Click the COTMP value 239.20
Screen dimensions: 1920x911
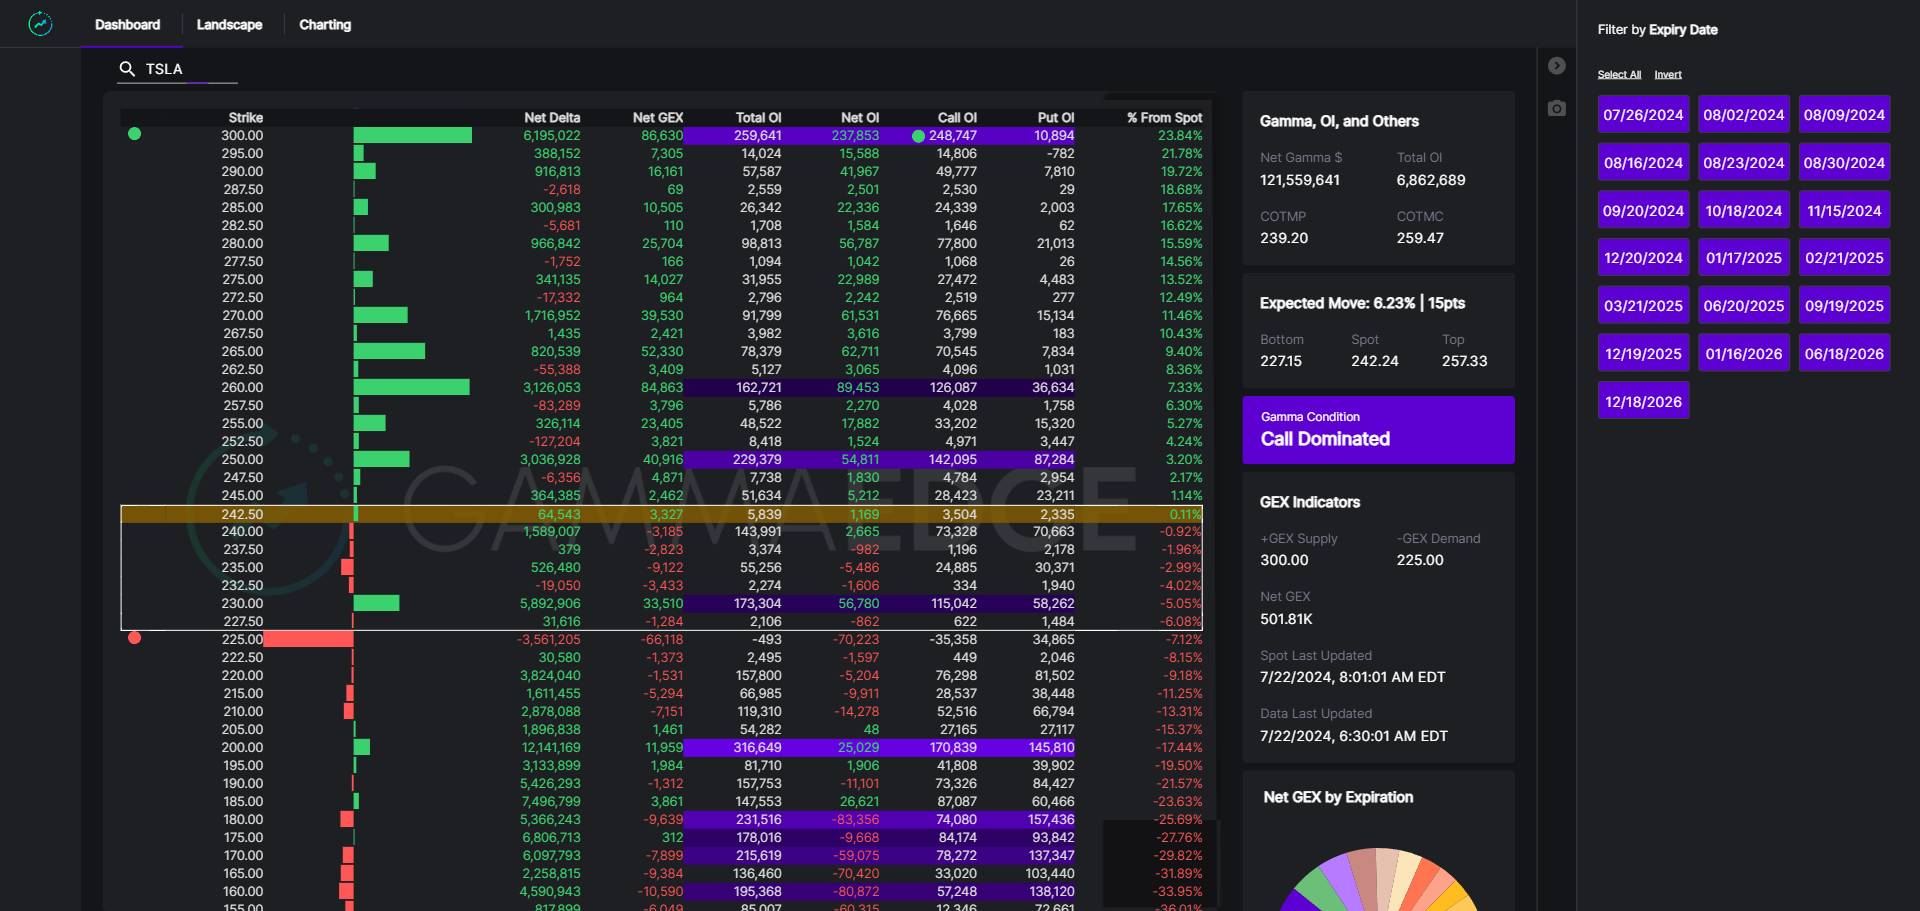click(1284, 238)
